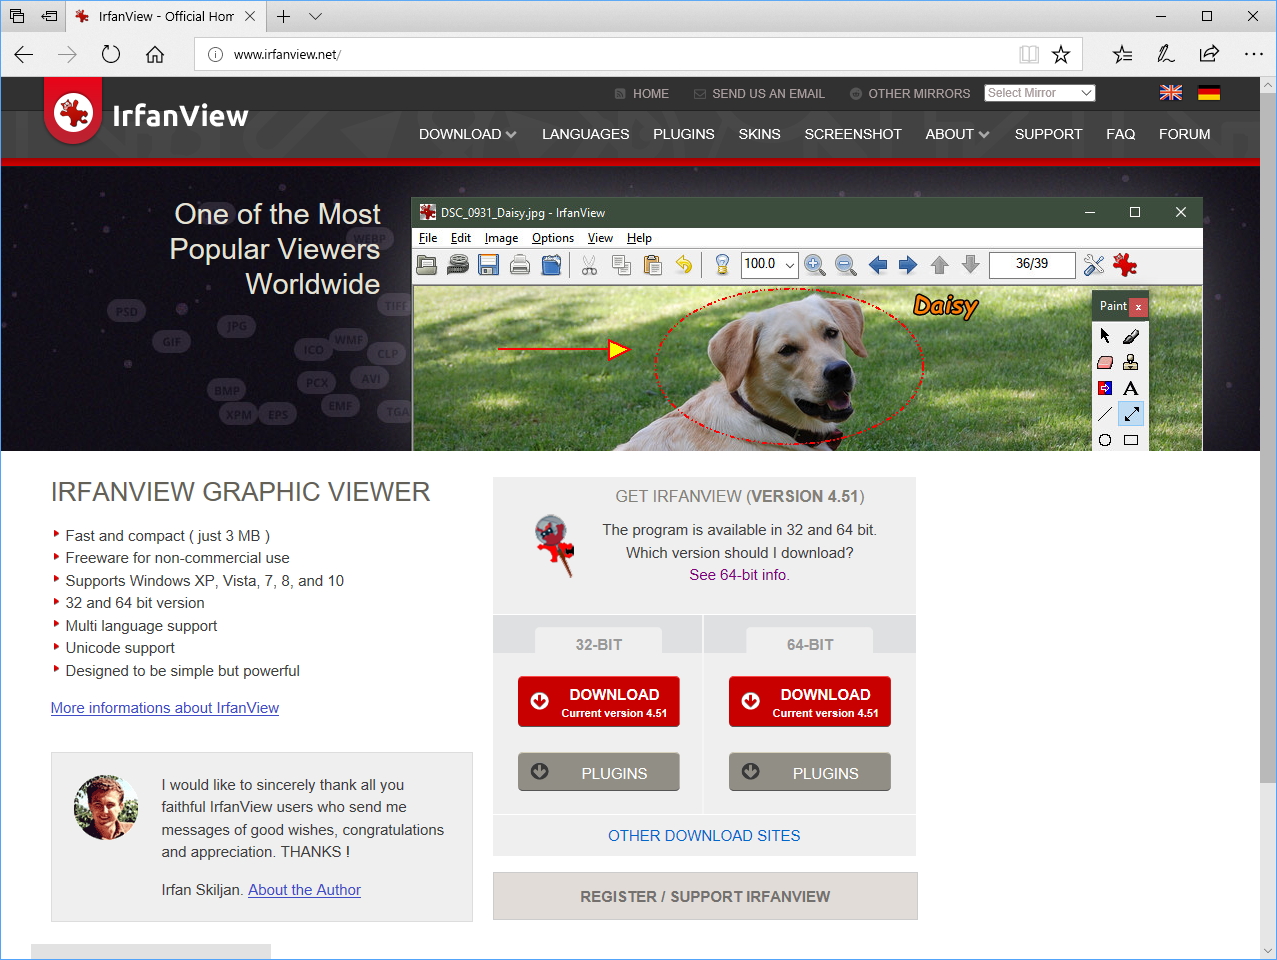Click Open folder icon in screenshot toolbar
1277x960 pixels.
click(427, 265)
